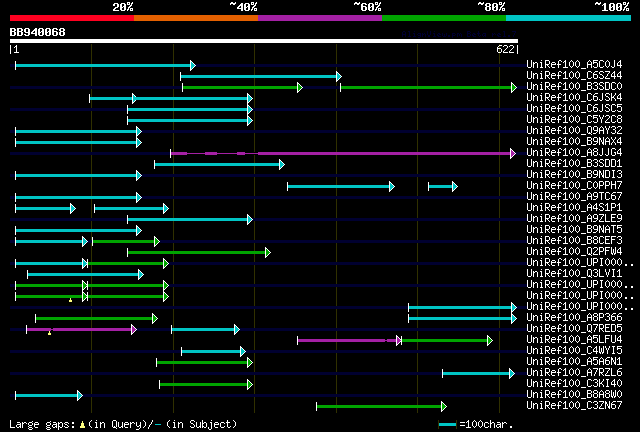Click the short rightmost cyan bar for C0PPH7
The height and width of the screenshot is (432, 640).
pos(443,187)
